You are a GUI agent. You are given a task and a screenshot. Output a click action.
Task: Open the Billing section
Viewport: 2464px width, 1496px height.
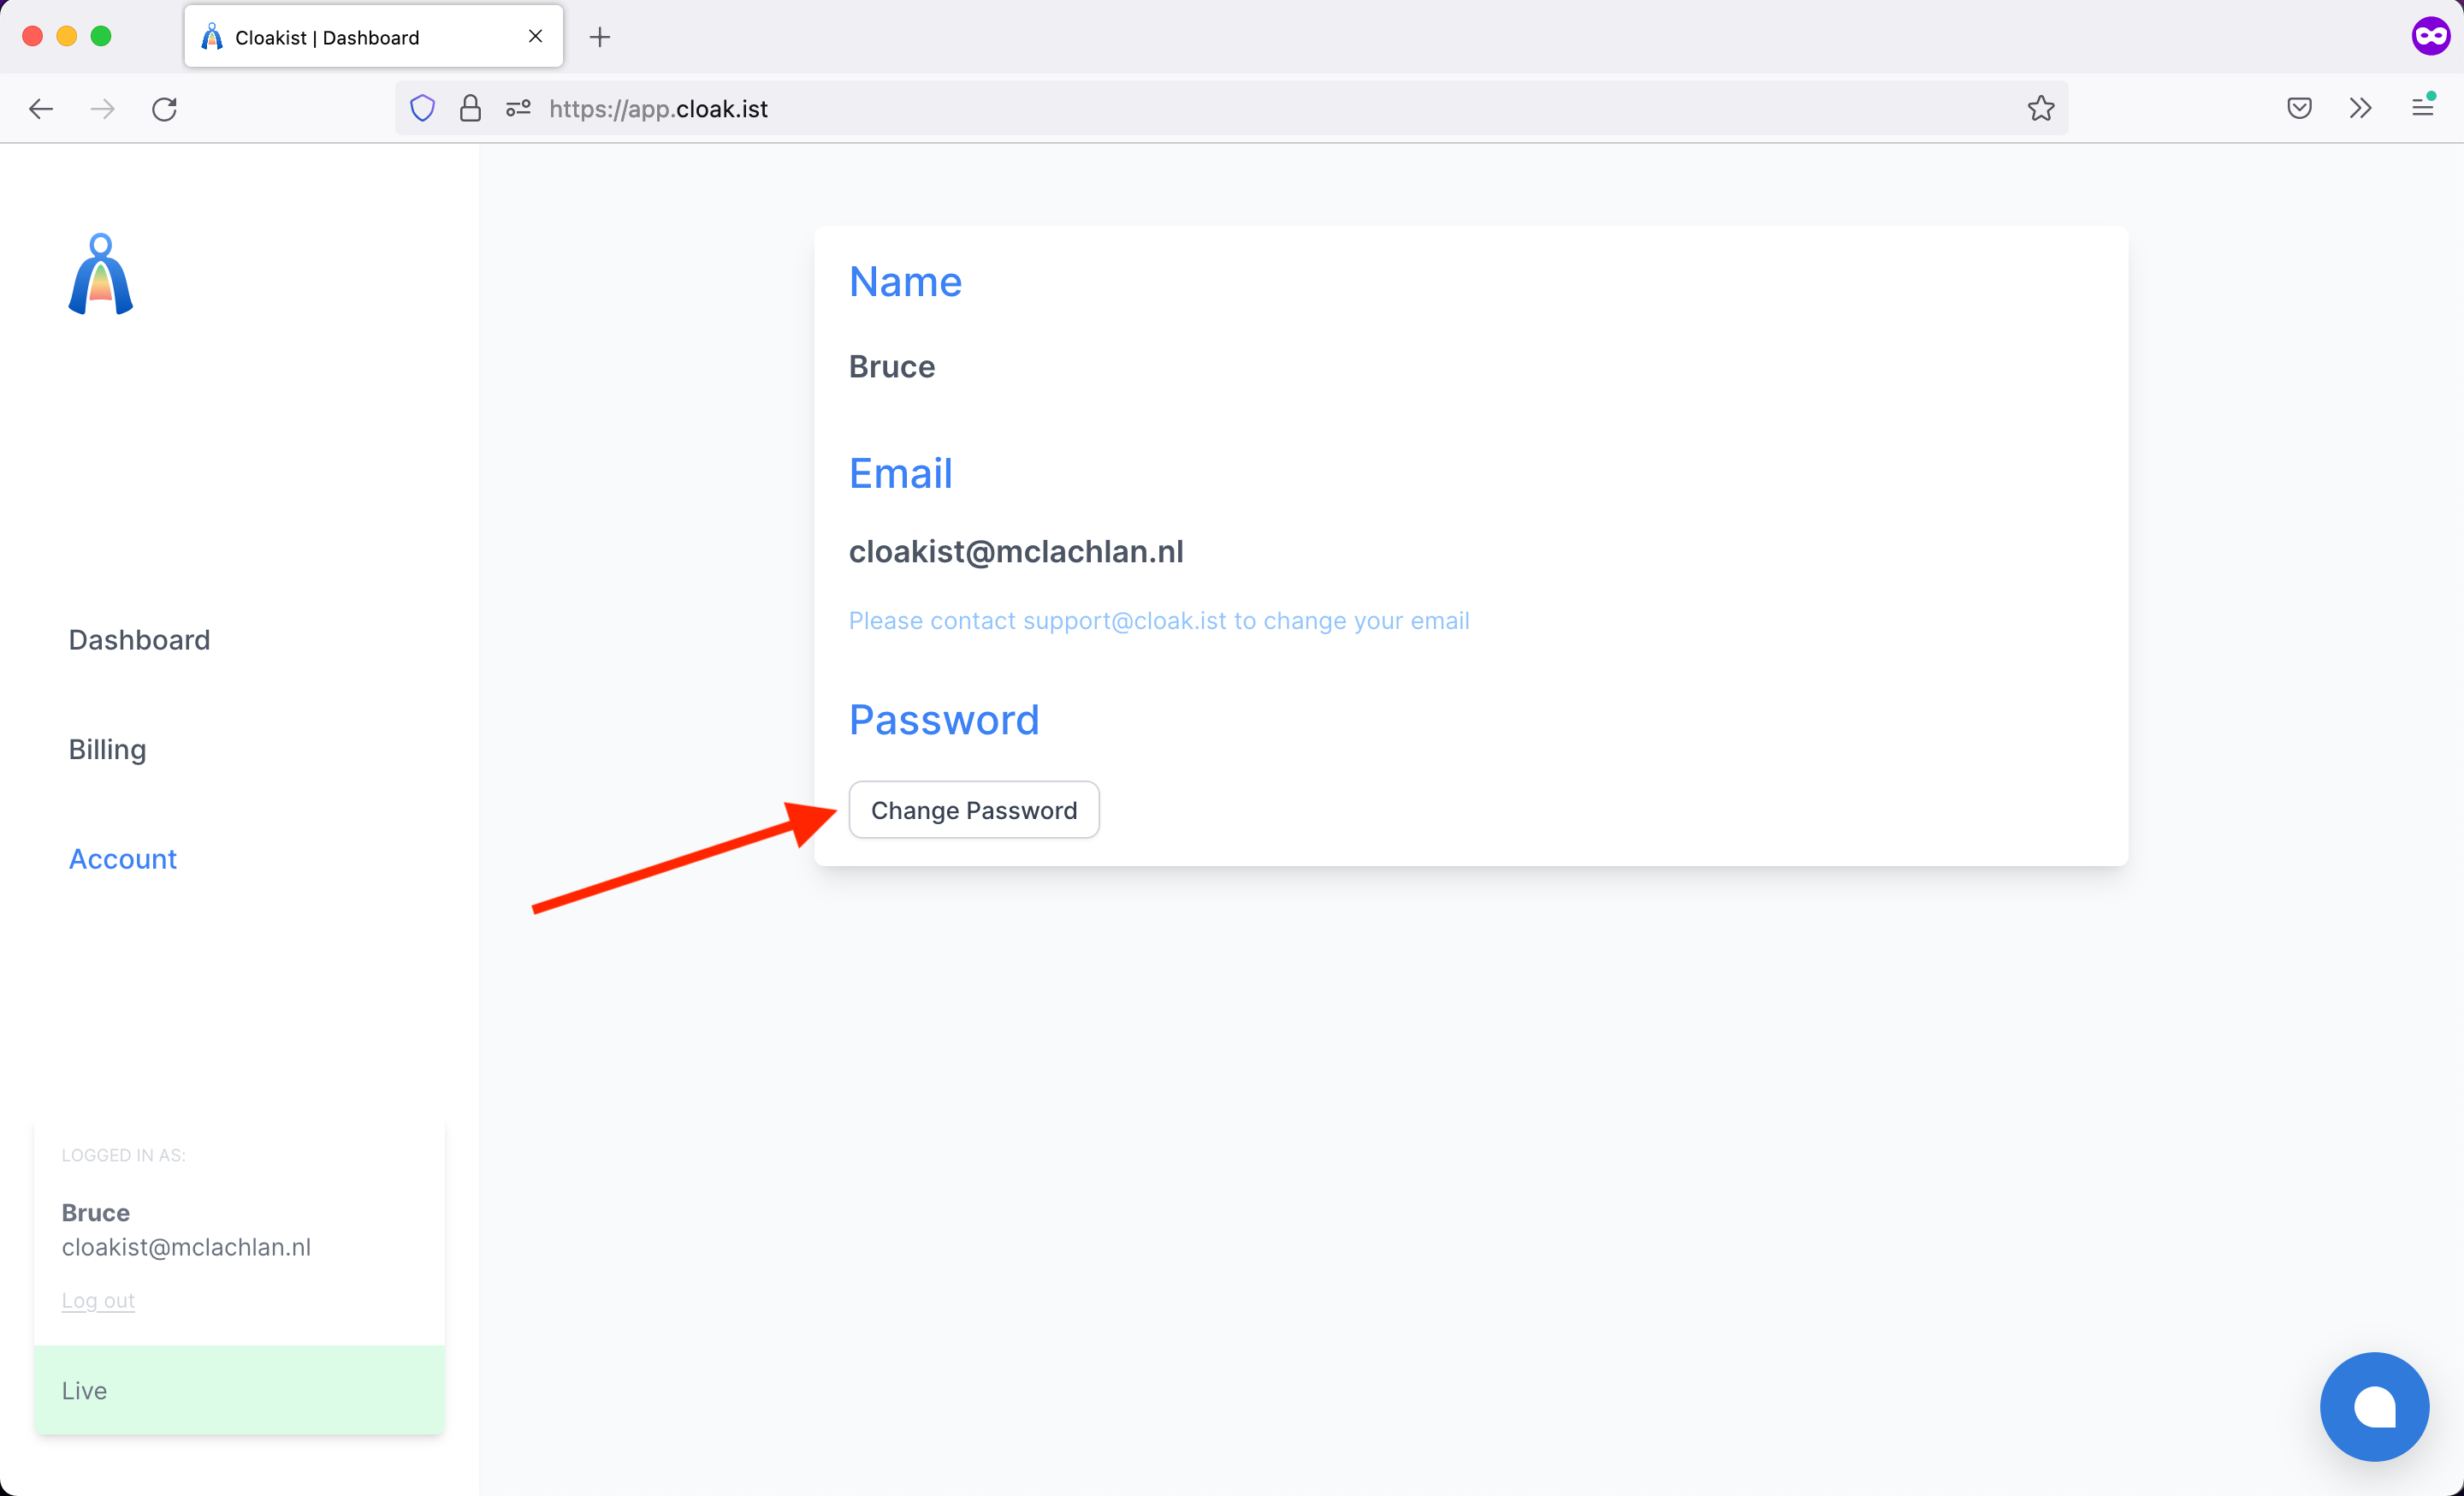point(107,749)
